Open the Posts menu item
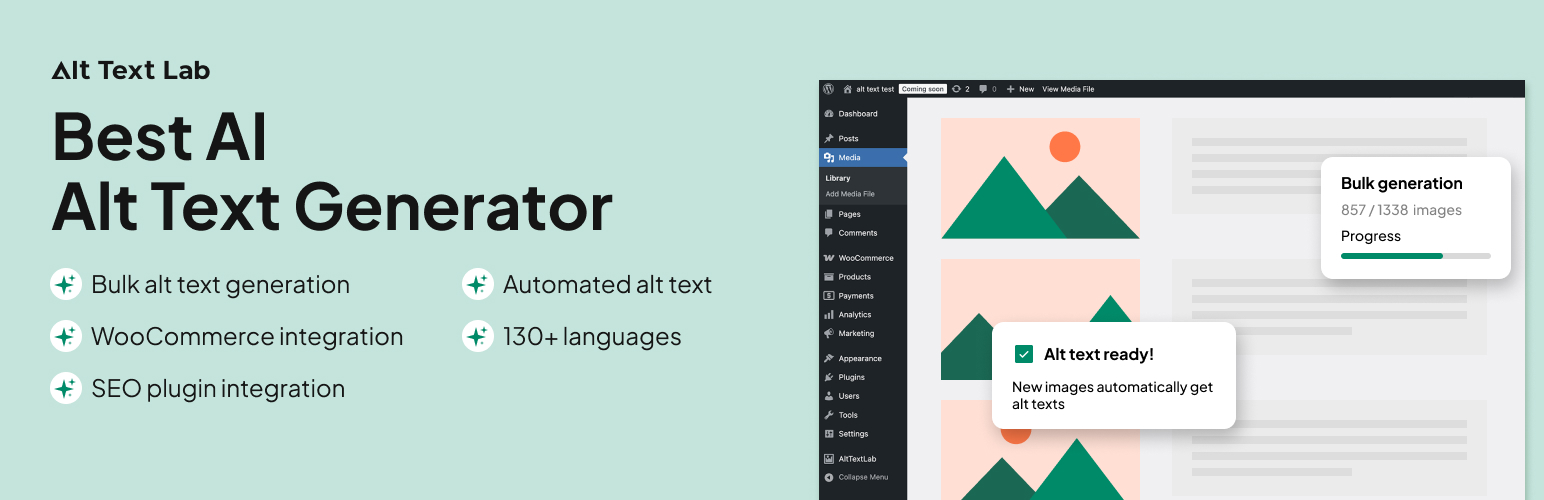 coord(863,139)
